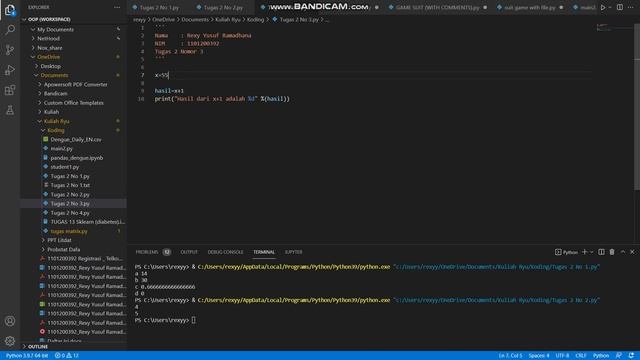The width and height of the screenshot is (640, 360).
Task: Click UTF-8 encoding in status bar
Action: (562, 356)
